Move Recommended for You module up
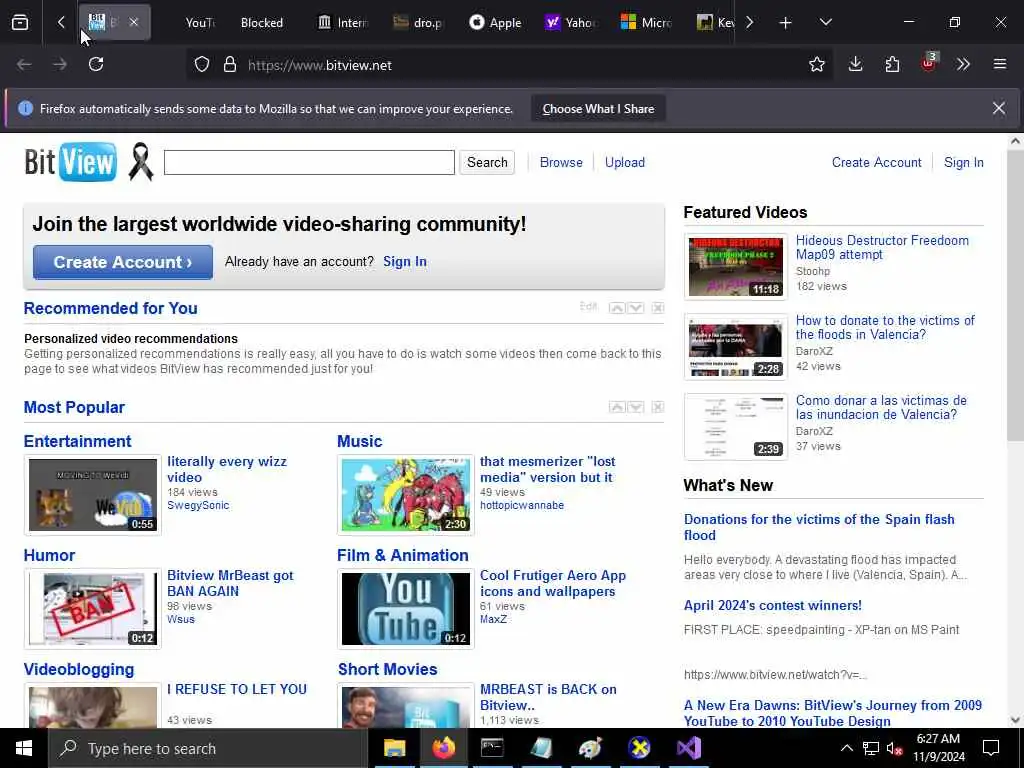 point(616,308)
